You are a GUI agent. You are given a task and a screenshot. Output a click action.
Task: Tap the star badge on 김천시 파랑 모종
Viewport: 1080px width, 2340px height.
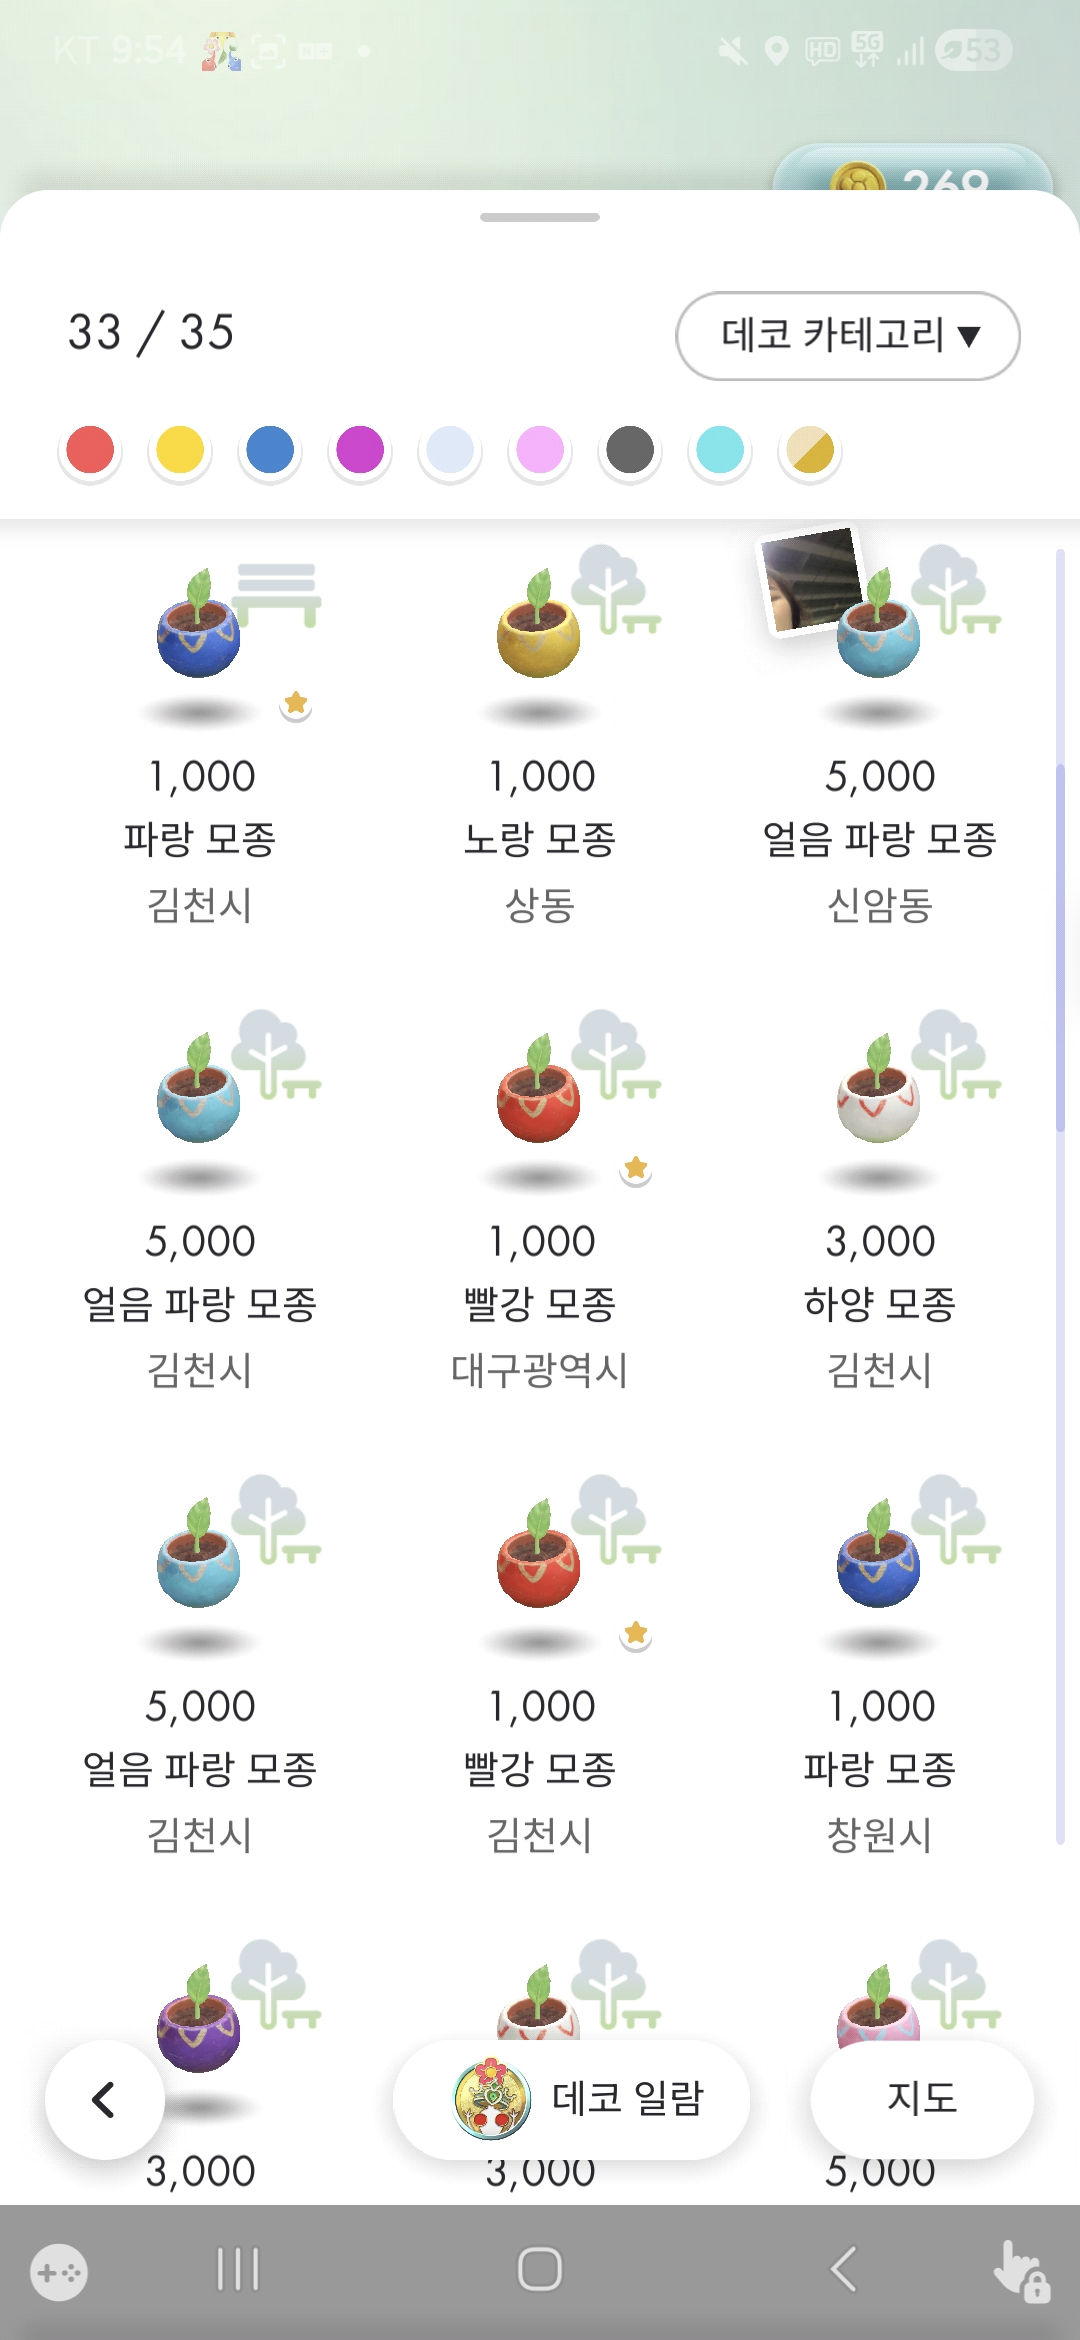point(296,704)
